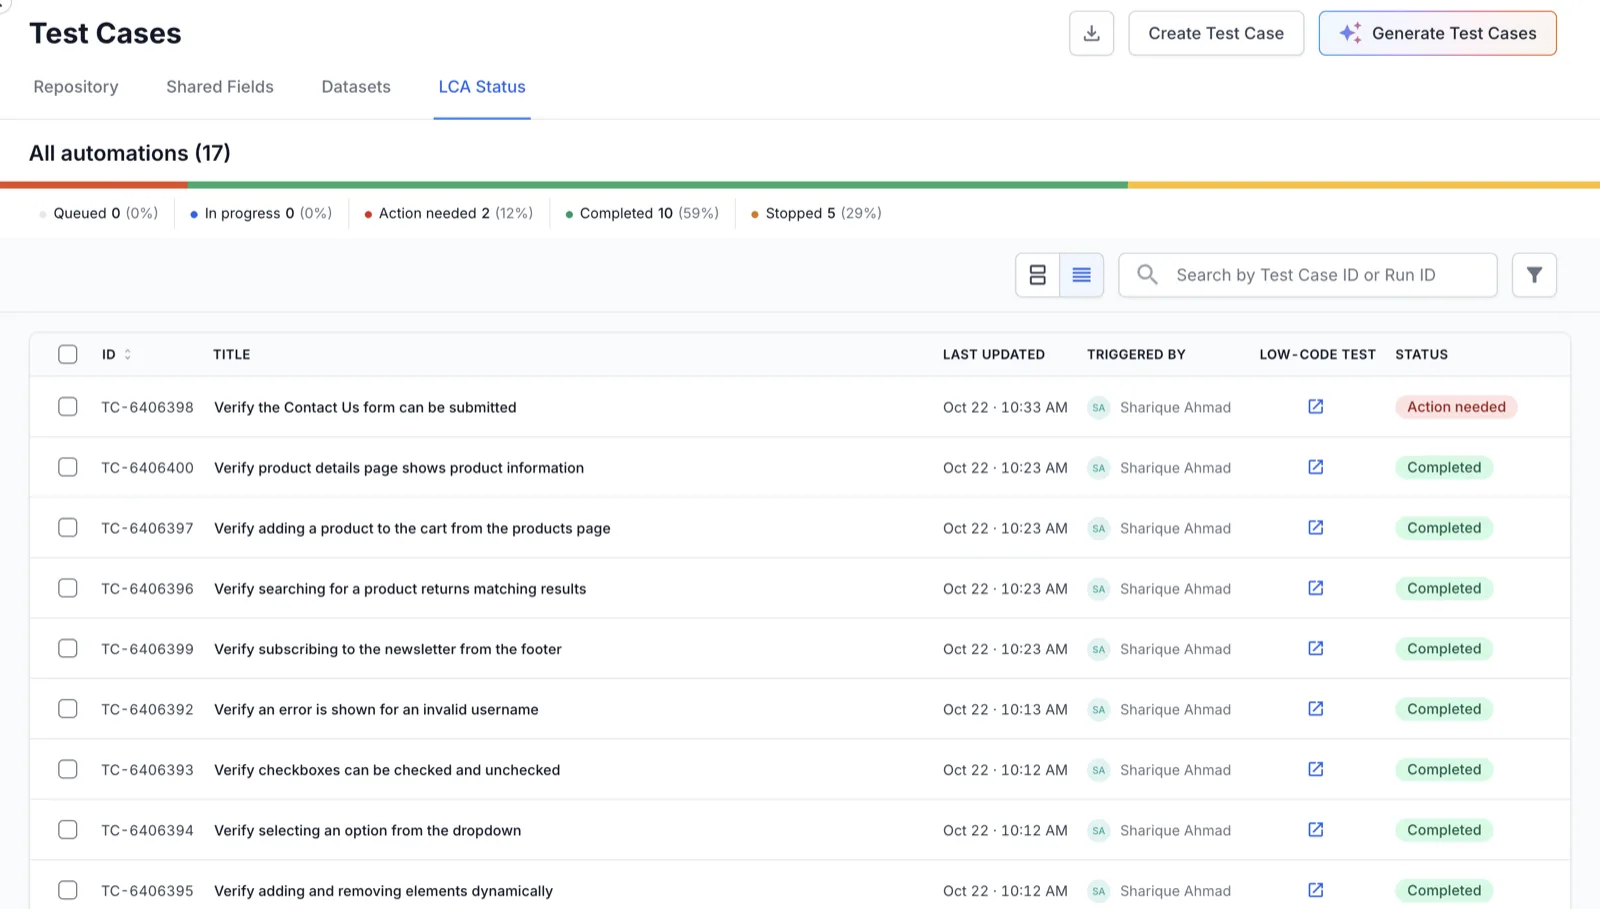Tick the select-all checkbox in header
The width and height of the screenshot is (1600, 909).
point(67,354)
